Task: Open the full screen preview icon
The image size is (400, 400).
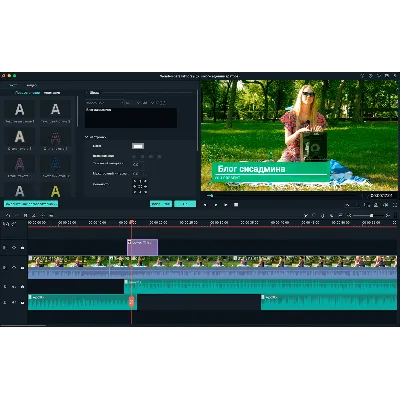Action: click(395, 205)
